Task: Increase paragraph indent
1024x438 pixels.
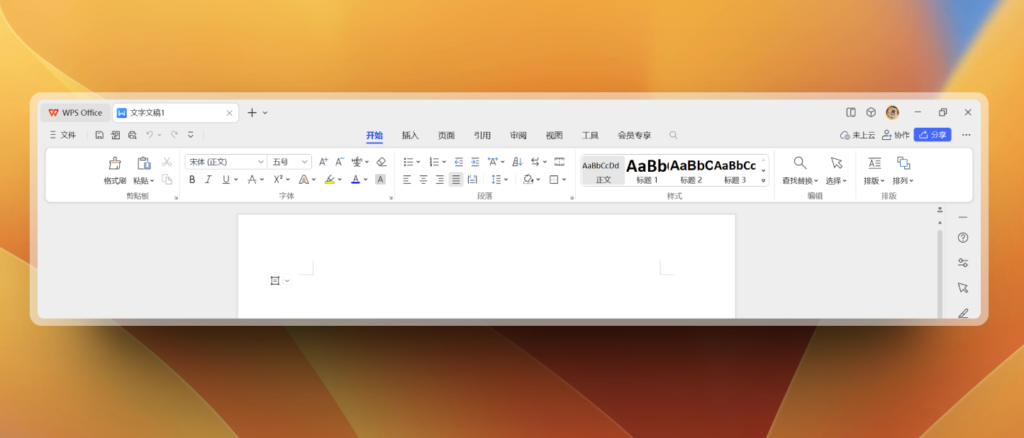Action: [475, 162]
